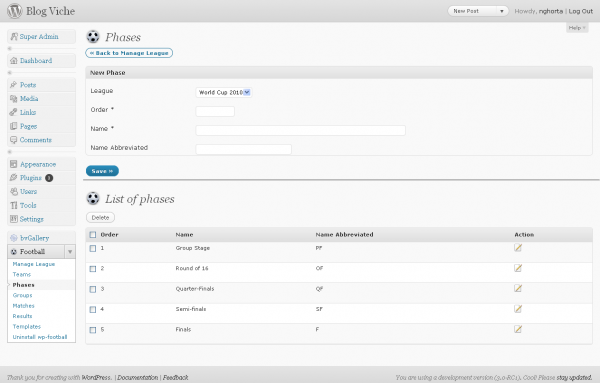Viewport: 600px width, 383px height.
Task: Click the WordPress footer link
Action: coord(96,377)
